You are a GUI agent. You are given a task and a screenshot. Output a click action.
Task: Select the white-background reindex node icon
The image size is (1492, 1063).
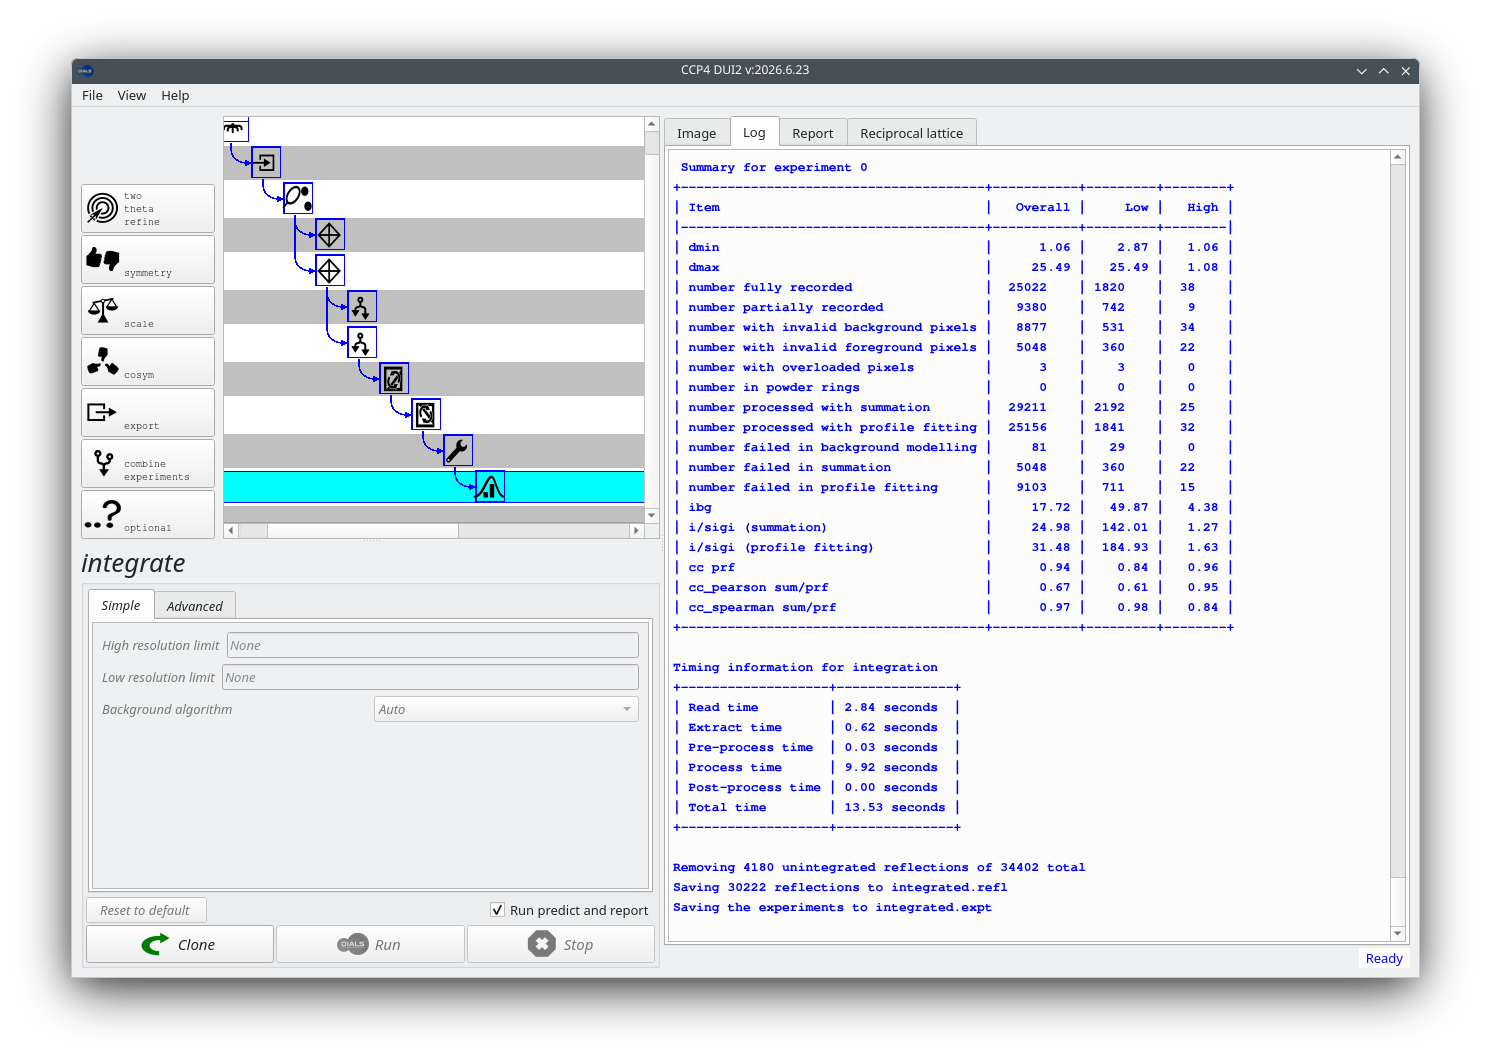pos(426,414)
